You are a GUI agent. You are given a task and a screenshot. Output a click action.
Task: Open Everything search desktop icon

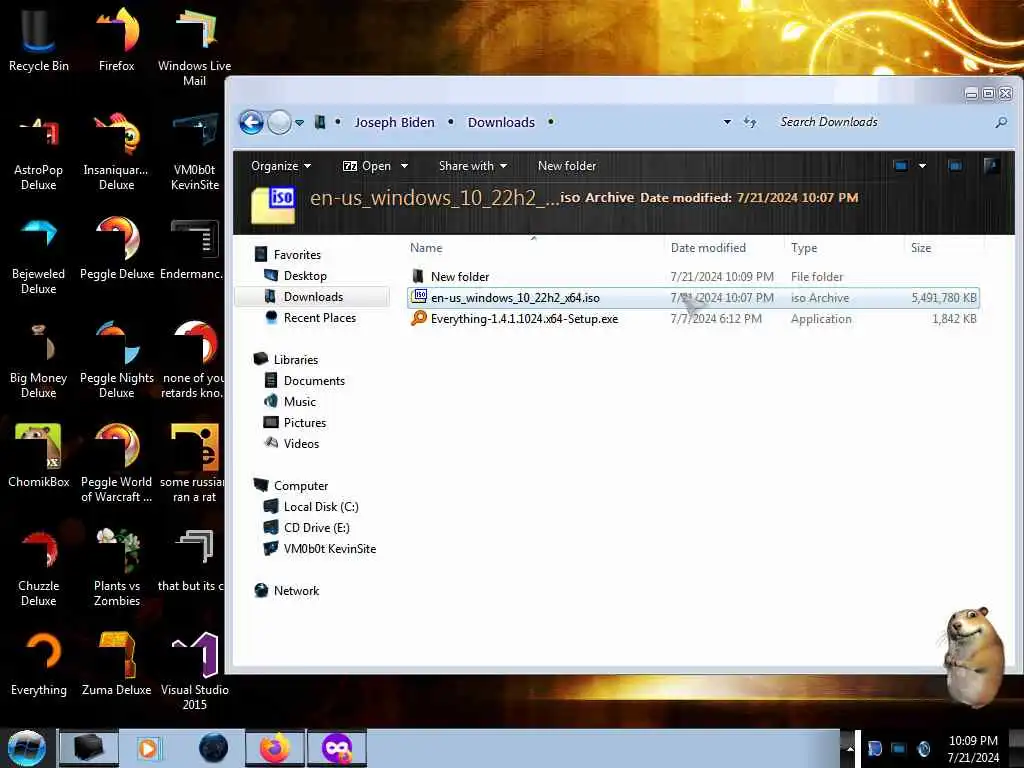coord(39,664)
